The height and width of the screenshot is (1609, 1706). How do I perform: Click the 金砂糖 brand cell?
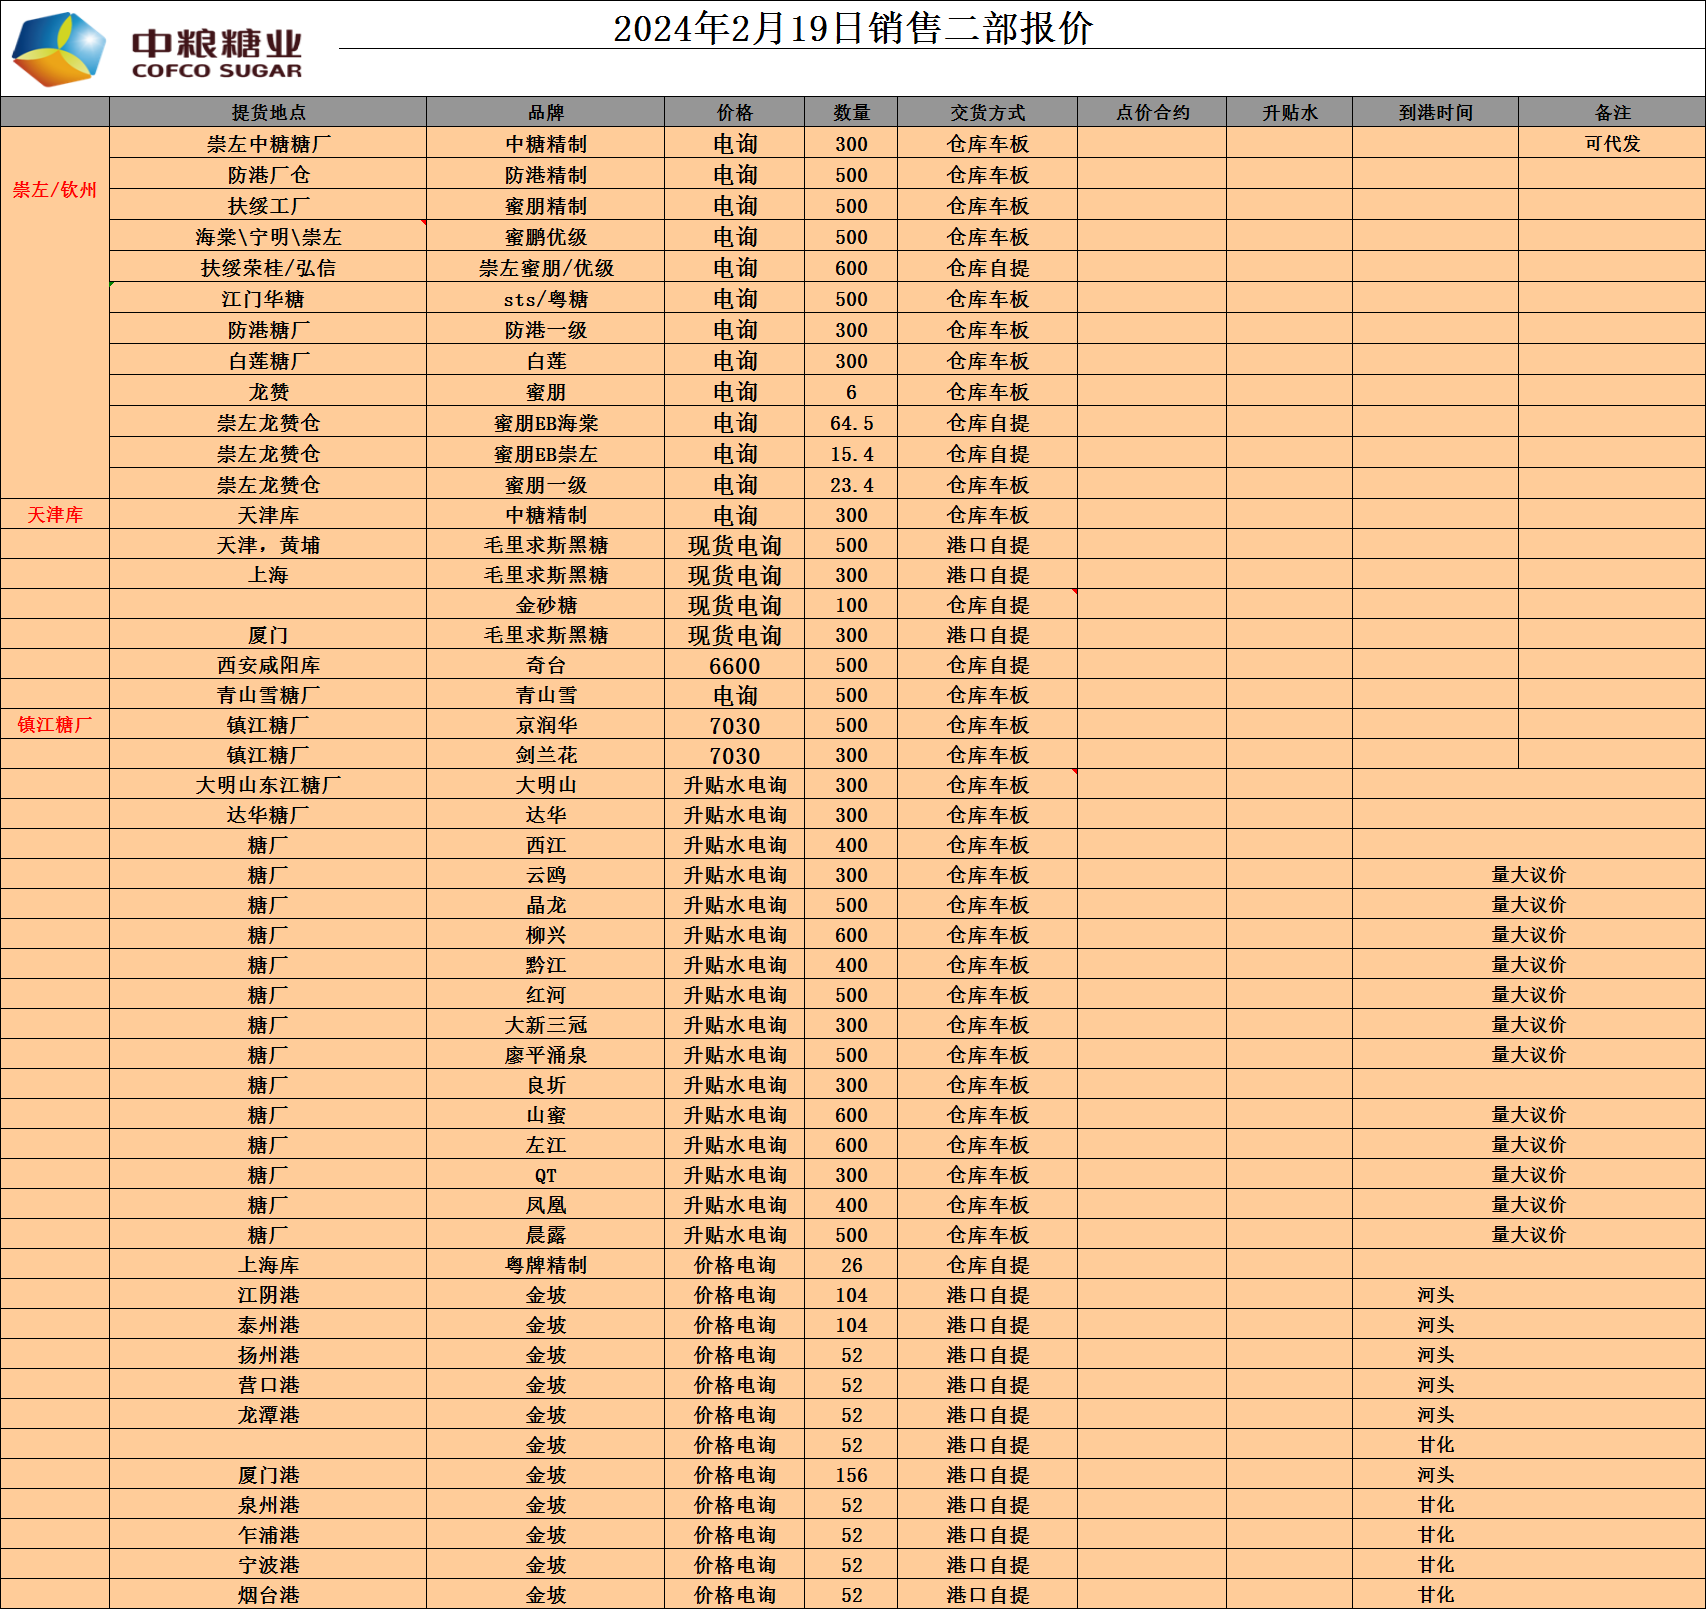tap(545, 605)
